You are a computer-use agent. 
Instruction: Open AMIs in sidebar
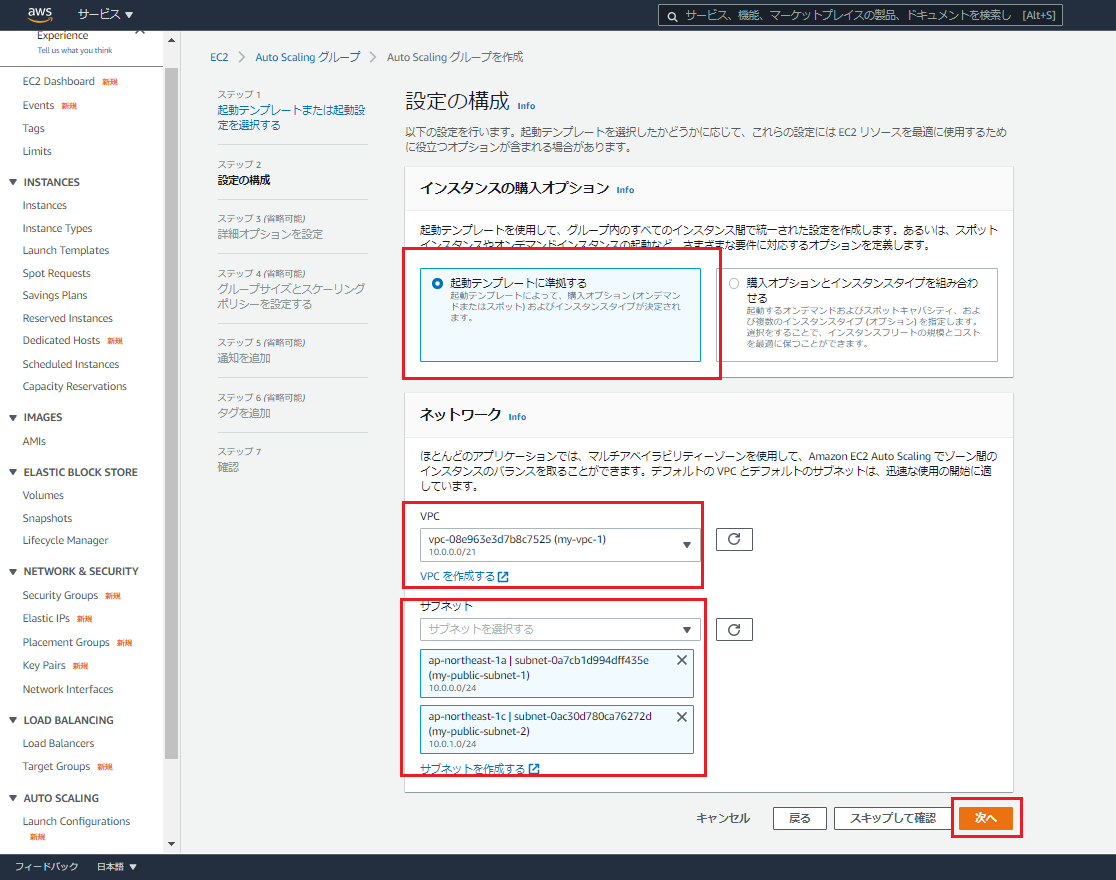click(x=34, y=441)
